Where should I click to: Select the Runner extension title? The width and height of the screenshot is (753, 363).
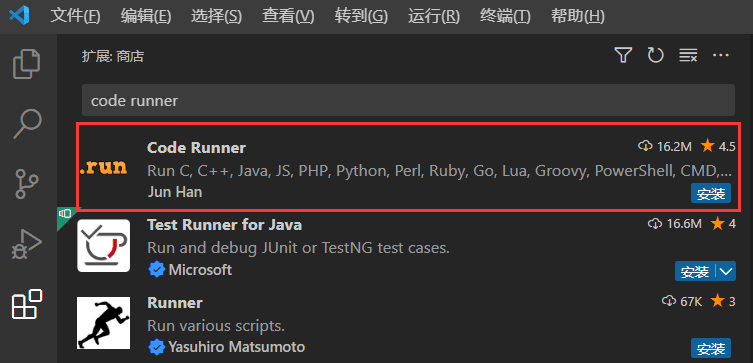point(175,302)
